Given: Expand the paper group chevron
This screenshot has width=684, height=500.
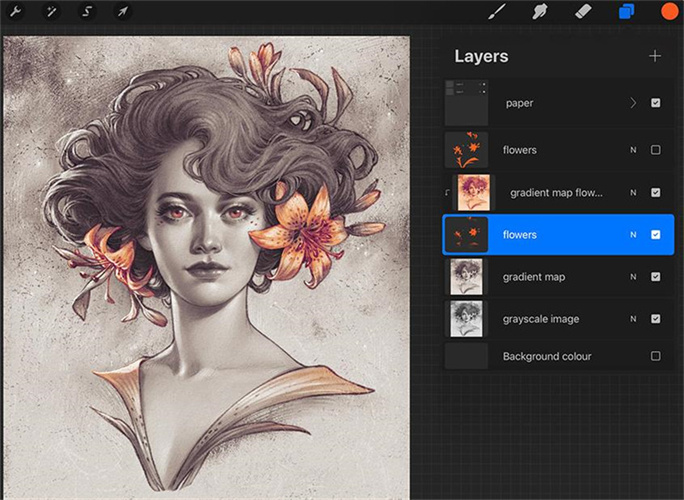Looking at the screenshot, I should point(633,103).
